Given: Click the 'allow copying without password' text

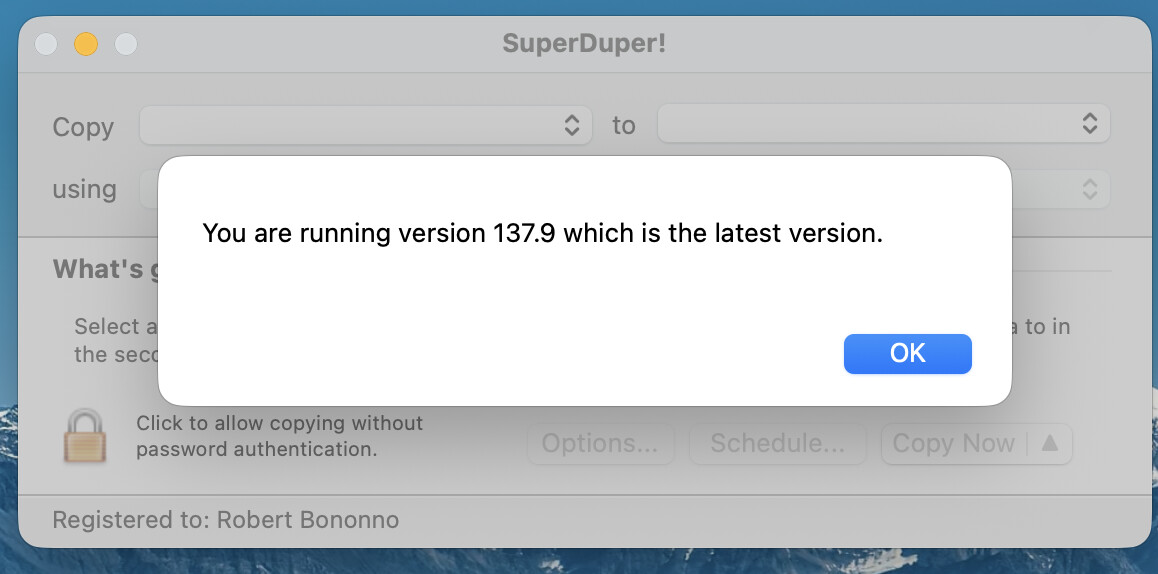Looking at the screenshot, I should tap(280, 436).
